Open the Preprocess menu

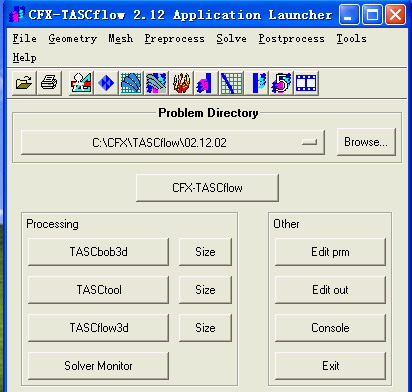click(175, 39)
